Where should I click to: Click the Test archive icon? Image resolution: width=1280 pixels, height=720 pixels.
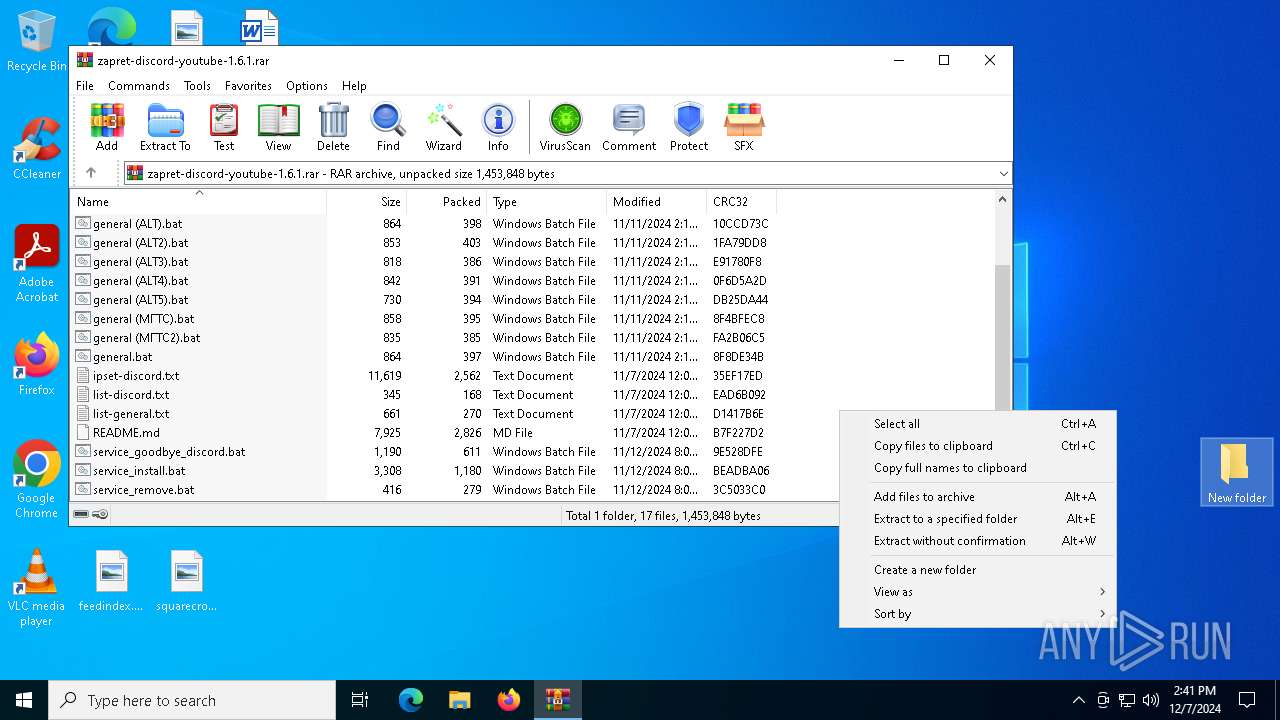(224, 127)
